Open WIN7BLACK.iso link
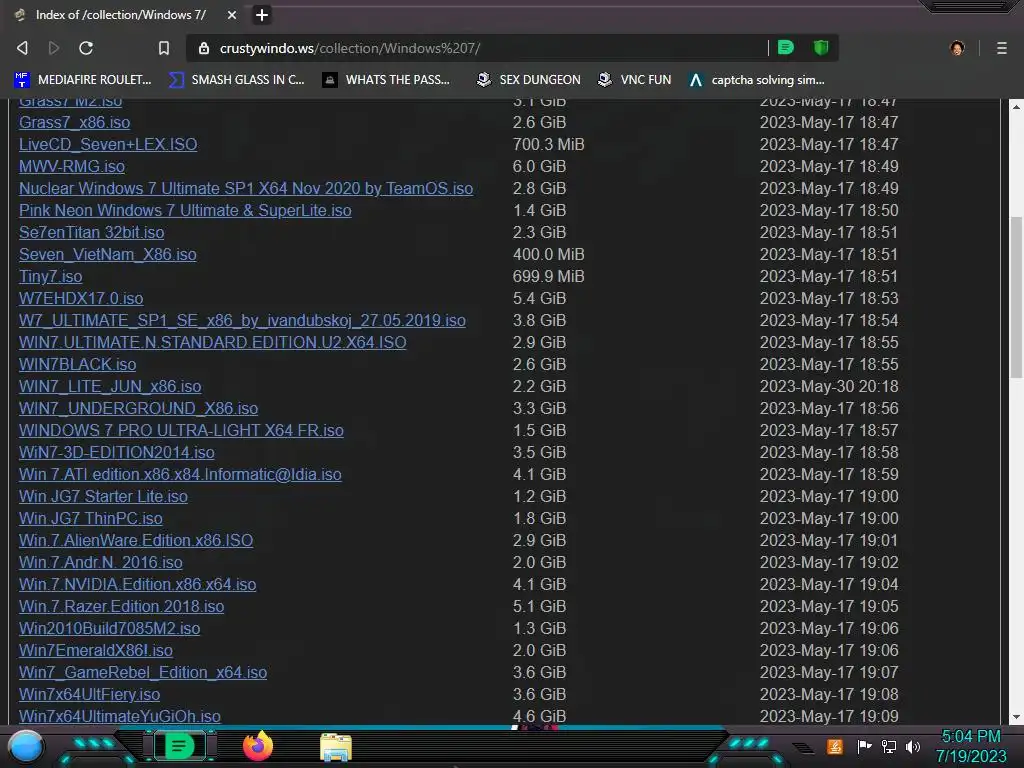1024x768 pixels. 78,364
